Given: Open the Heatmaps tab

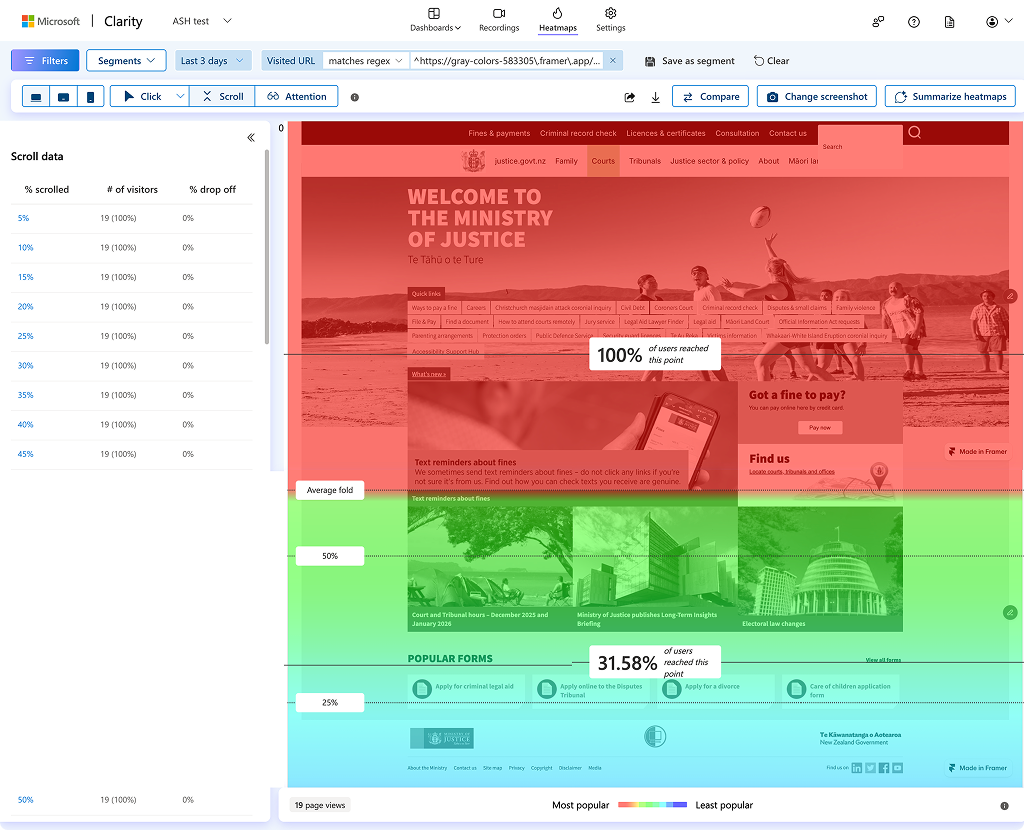Looking at the screenshot, I should coord(558,20).
